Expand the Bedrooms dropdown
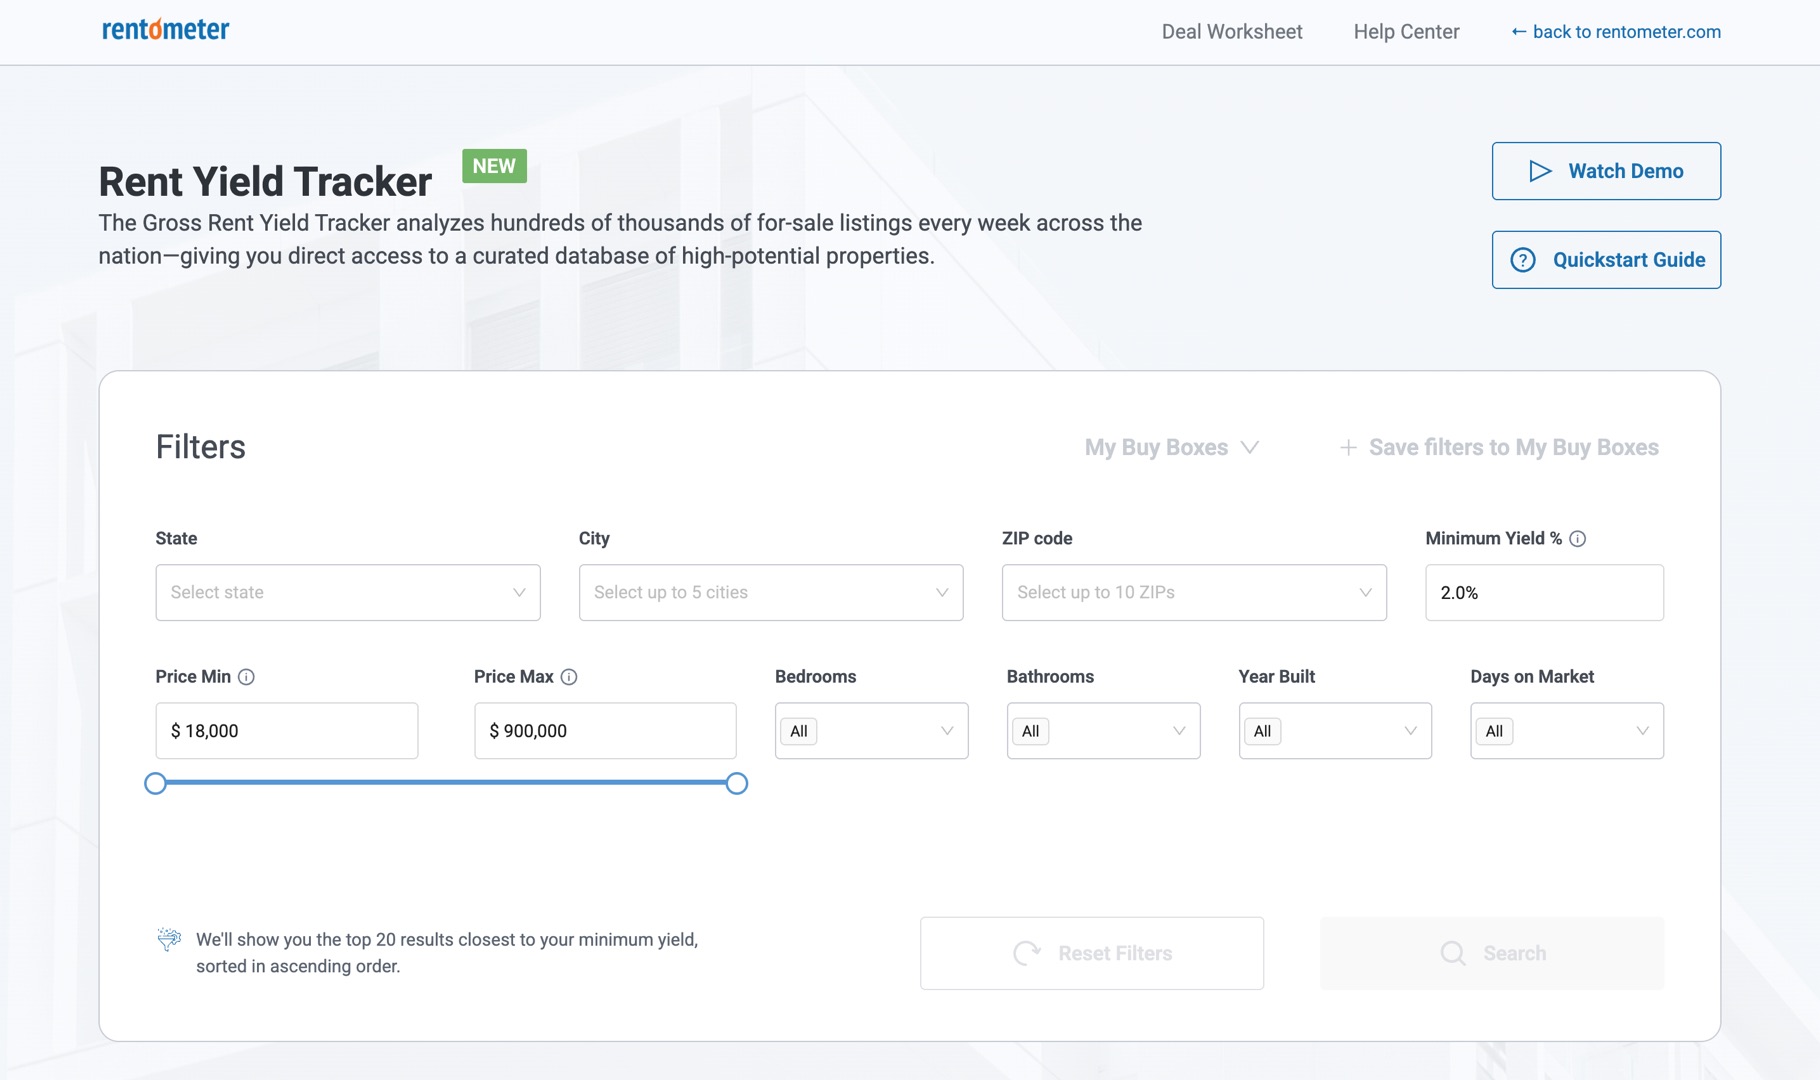 pyautogui.click(x=871, y=731)
